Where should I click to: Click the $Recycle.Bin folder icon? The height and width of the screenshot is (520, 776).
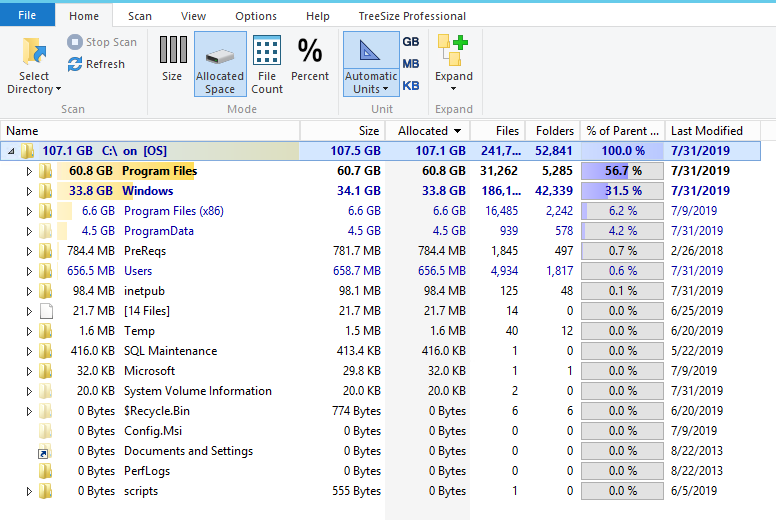[46, 411]
